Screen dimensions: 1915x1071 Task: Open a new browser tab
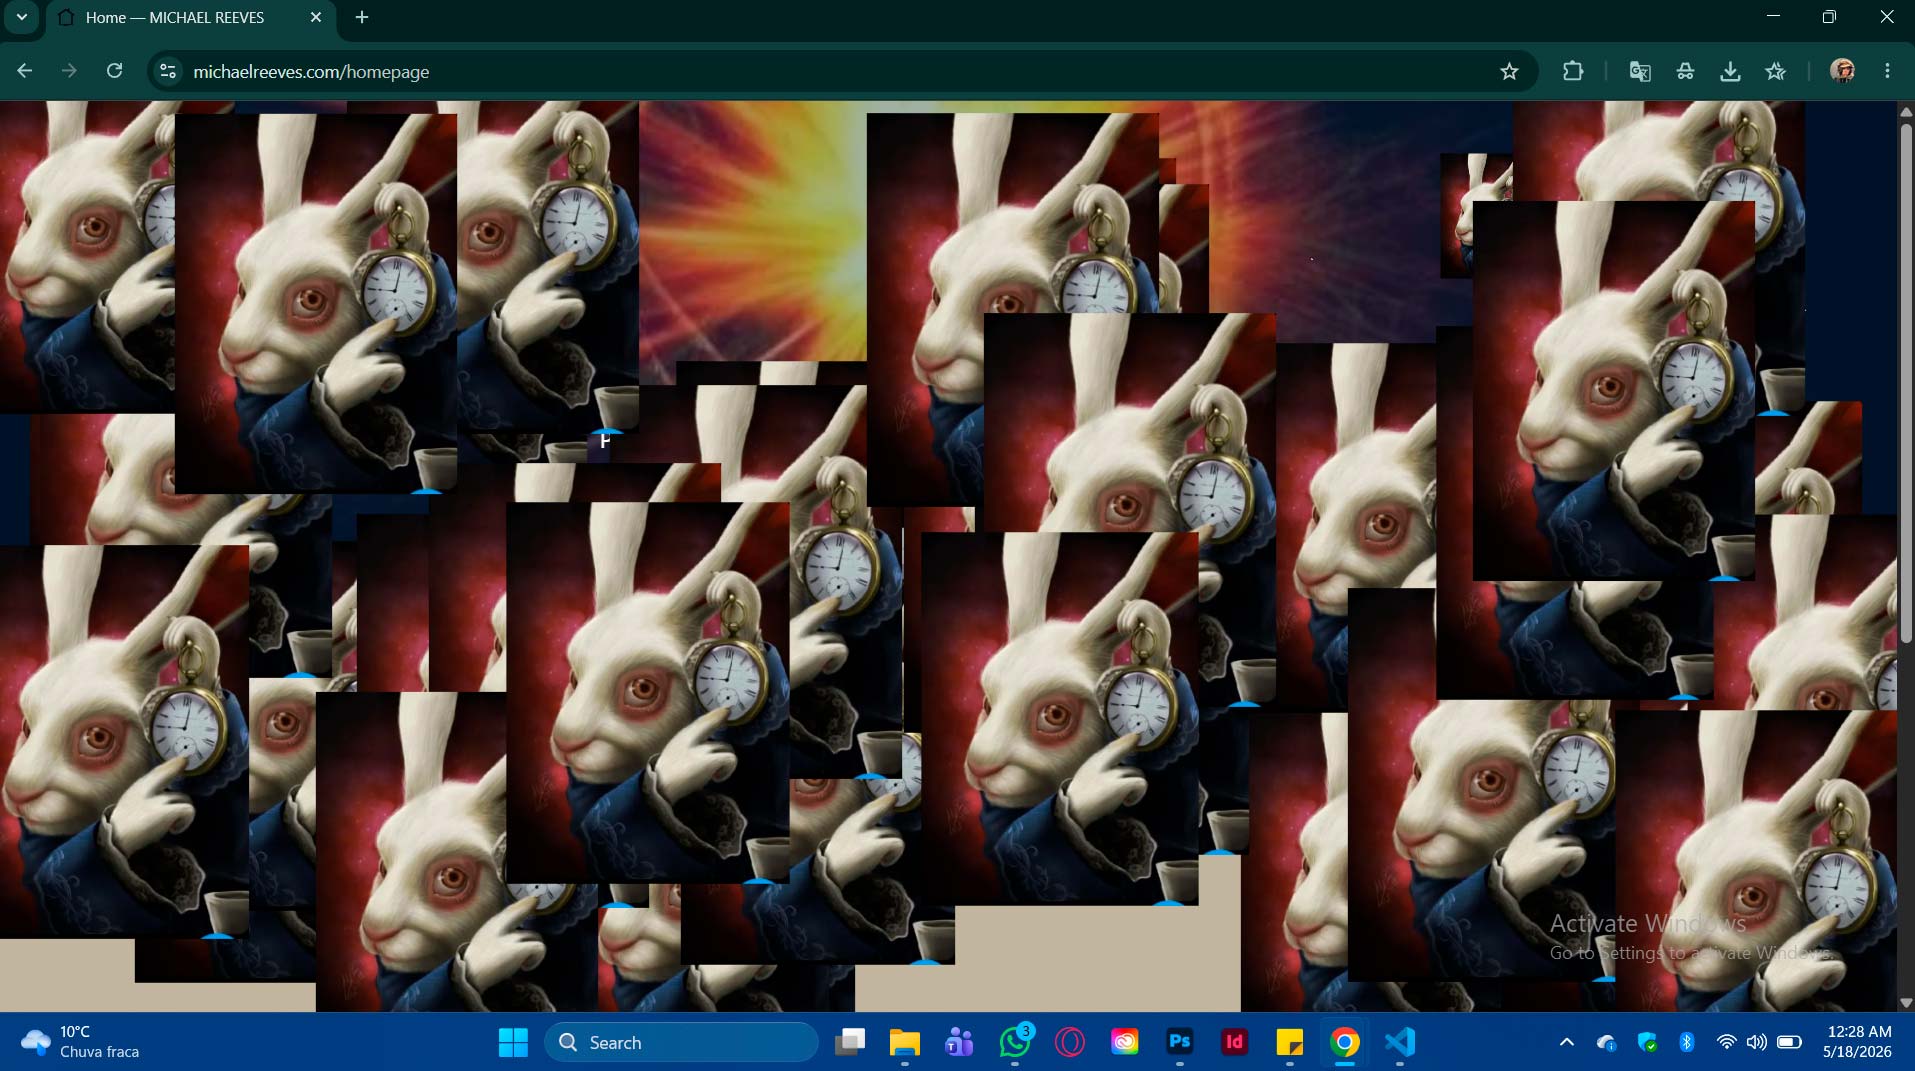click(x=362, y=18)
